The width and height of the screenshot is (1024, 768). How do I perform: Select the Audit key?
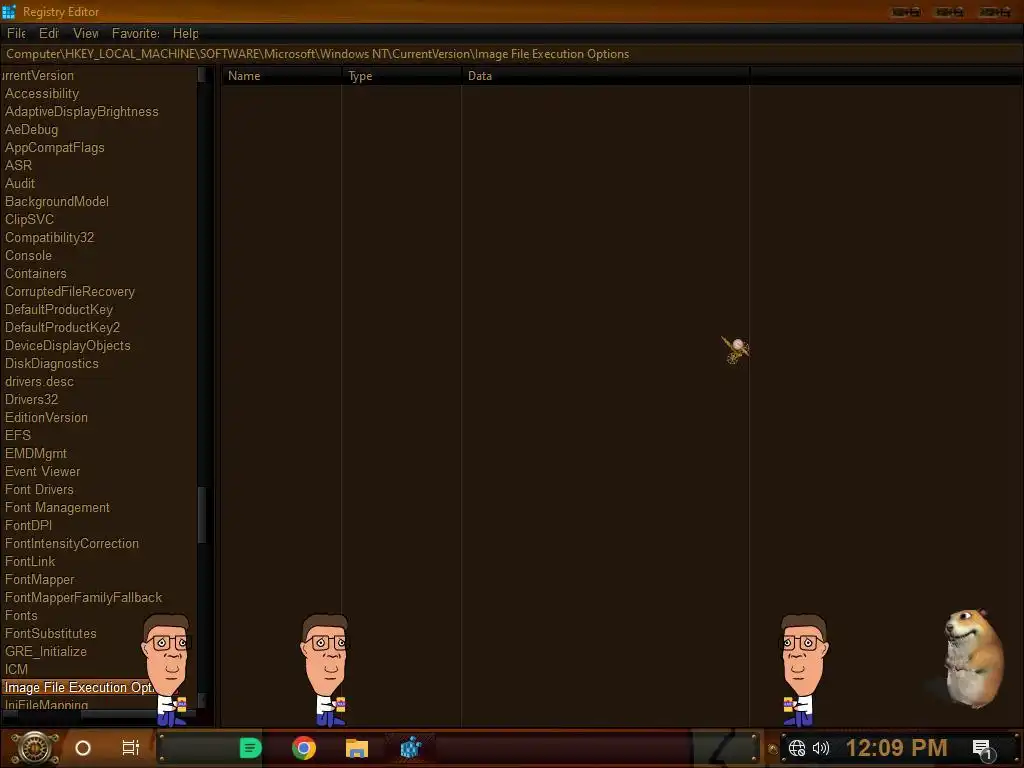point(20,184)
